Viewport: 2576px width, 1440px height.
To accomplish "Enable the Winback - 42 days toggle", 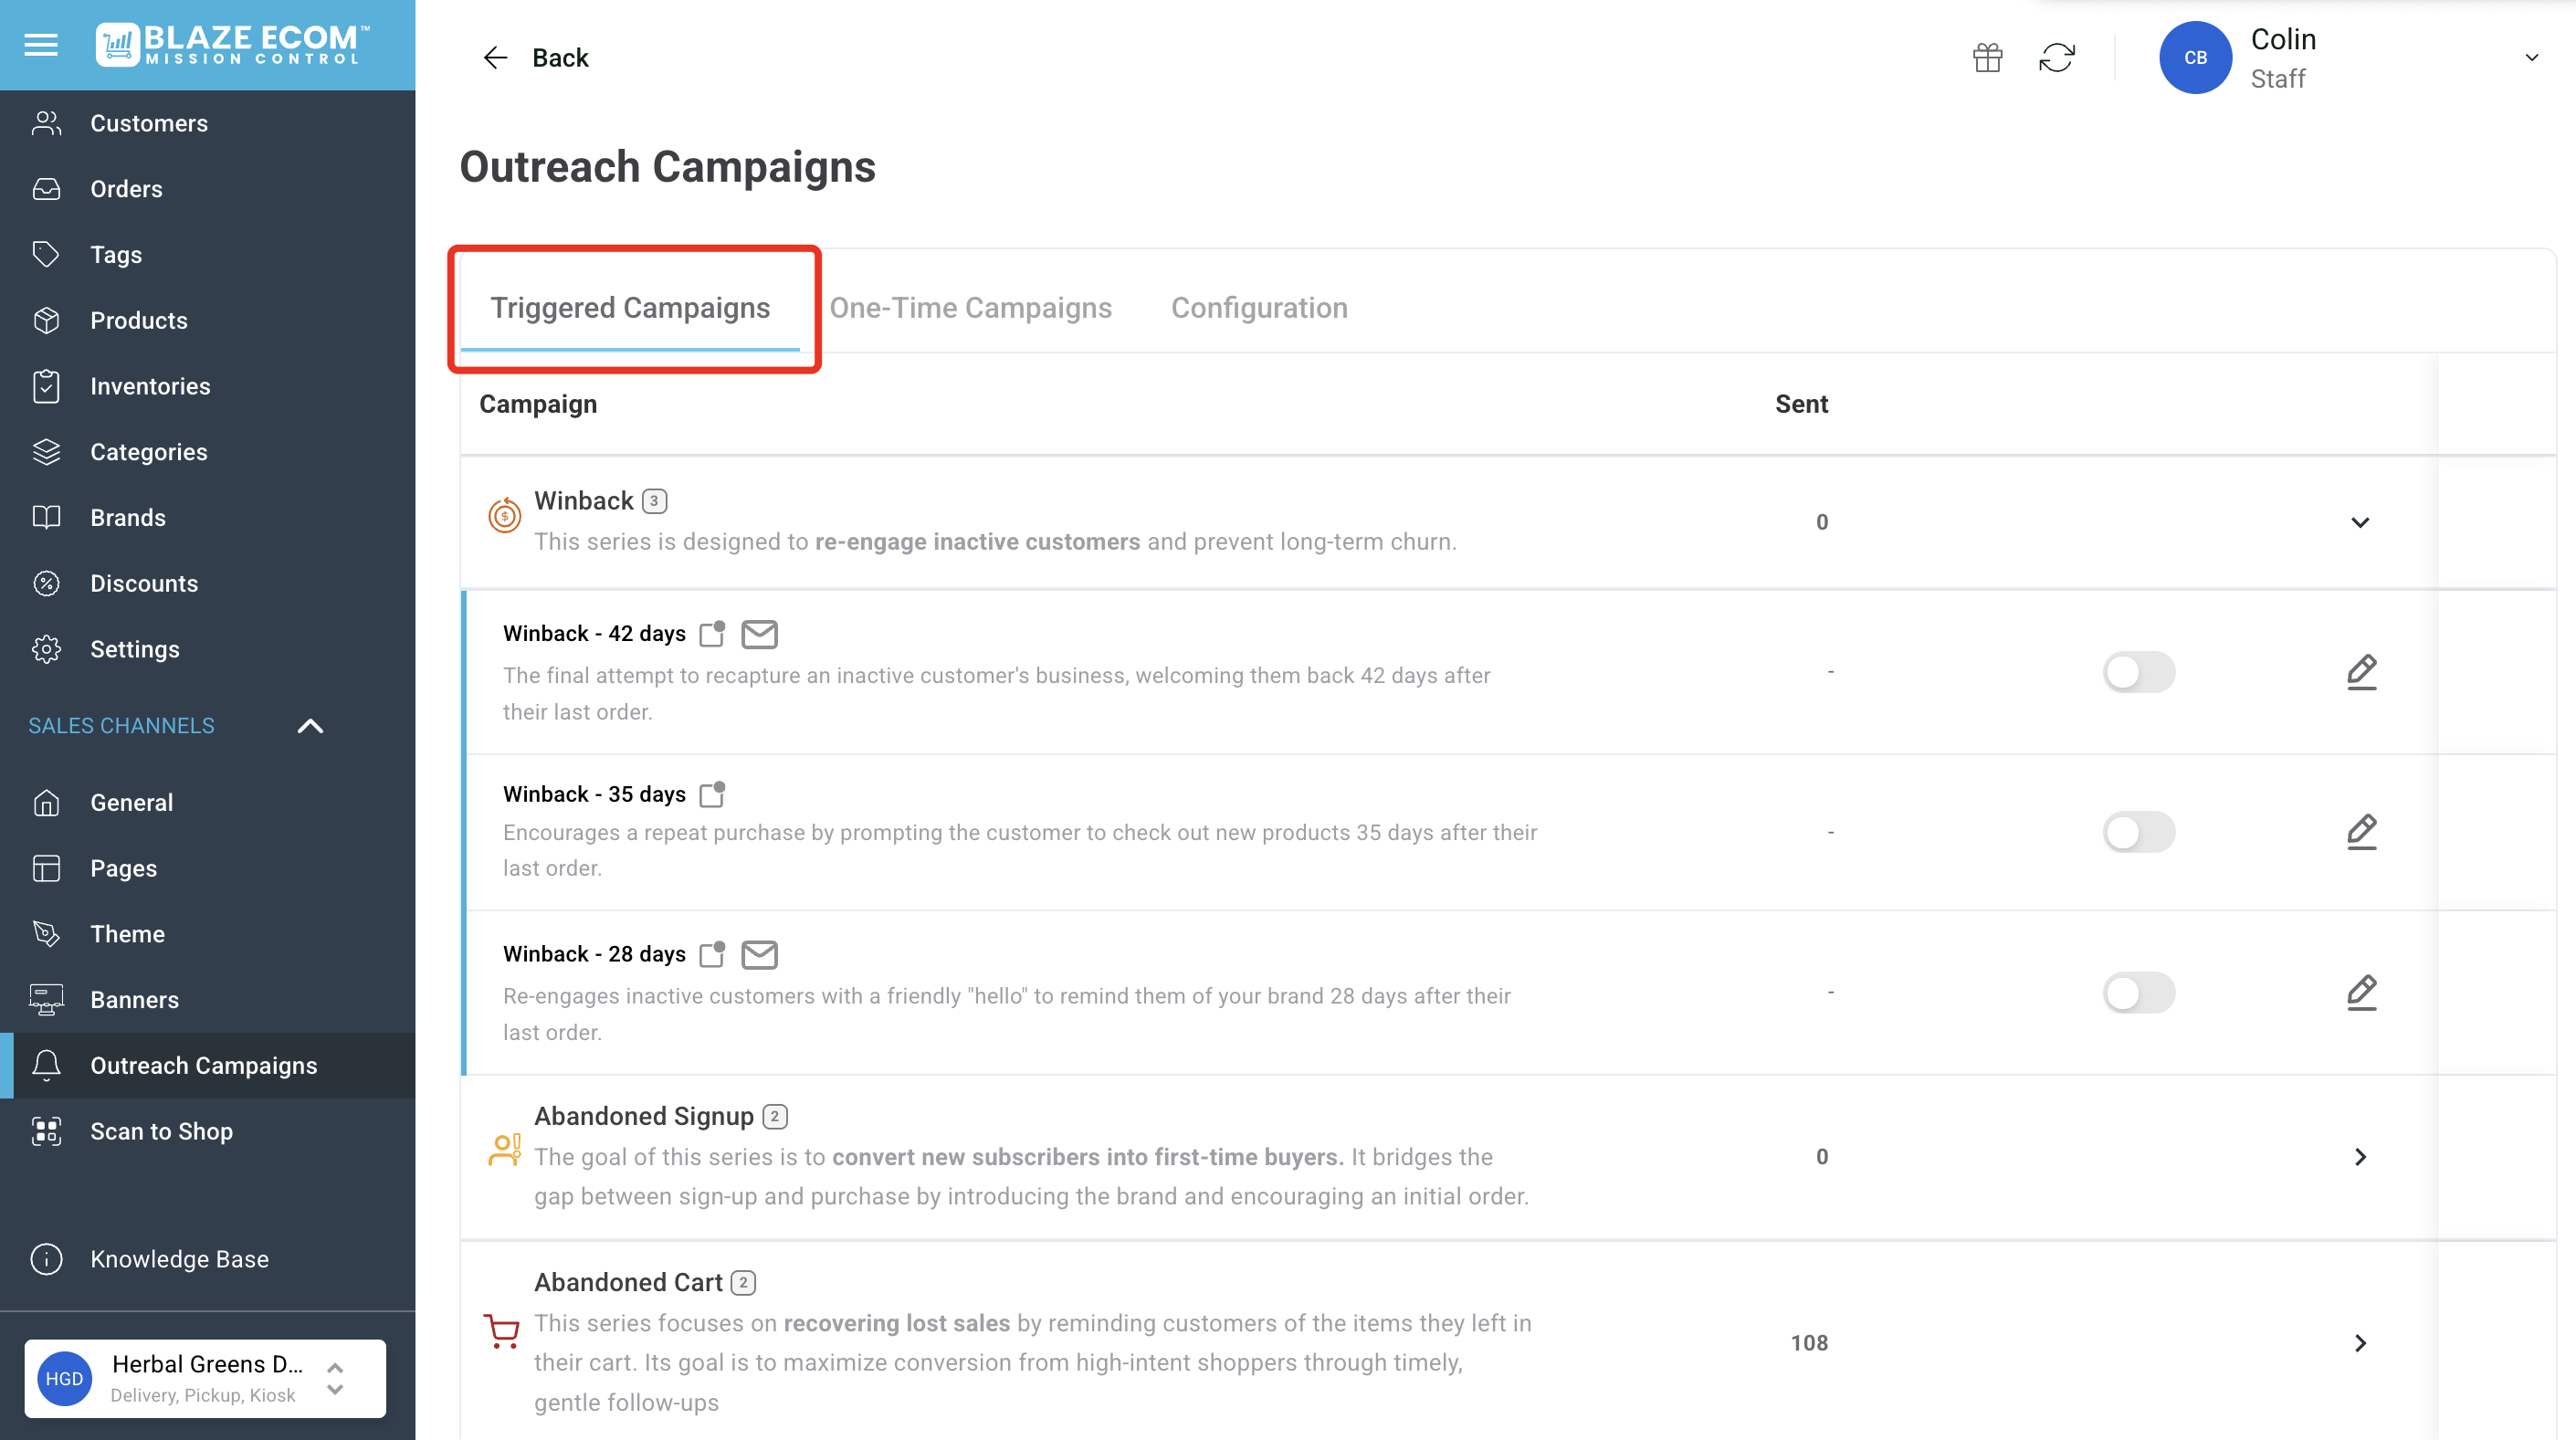I will 2138,672.
